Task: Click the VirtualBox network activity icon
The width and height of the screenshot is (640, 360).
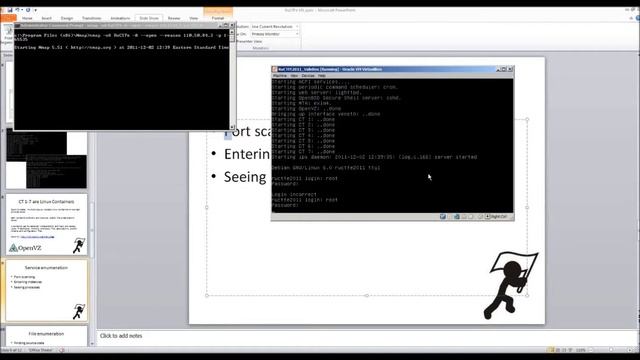Action: pyautogui.click(x=457, y=217)
